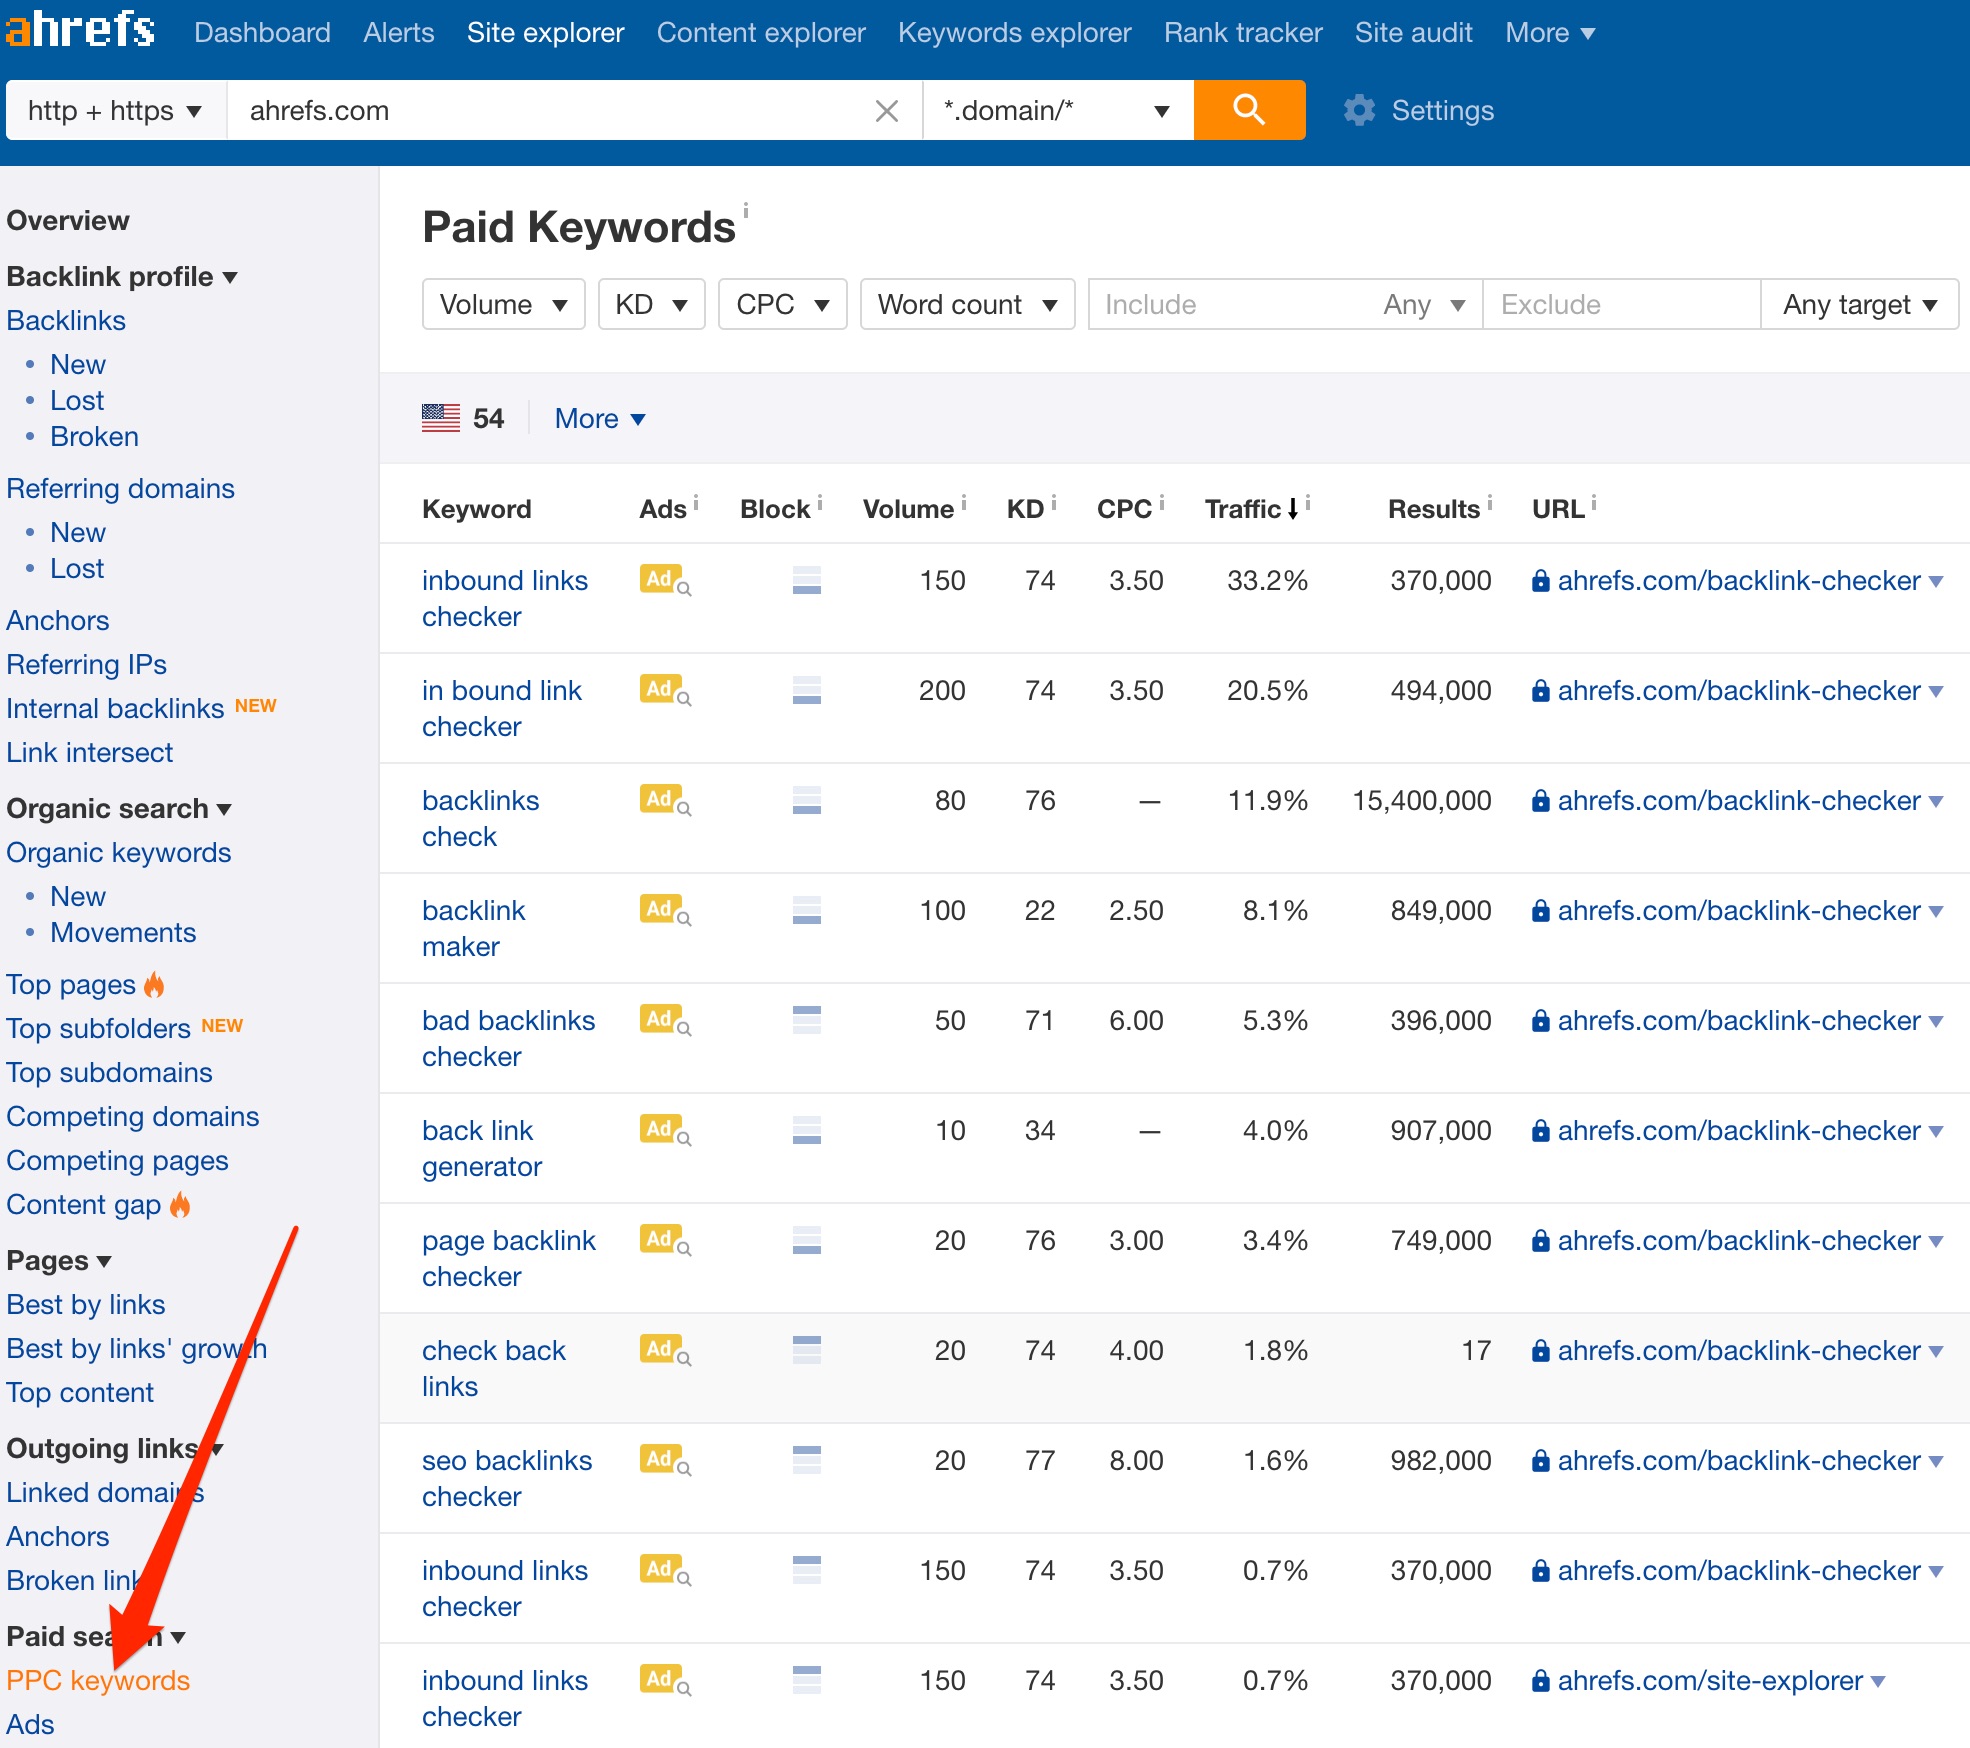Click the magnifier icon next to first Ad badge
The height and width of the screenshot is (1748, 1970).
686,587
